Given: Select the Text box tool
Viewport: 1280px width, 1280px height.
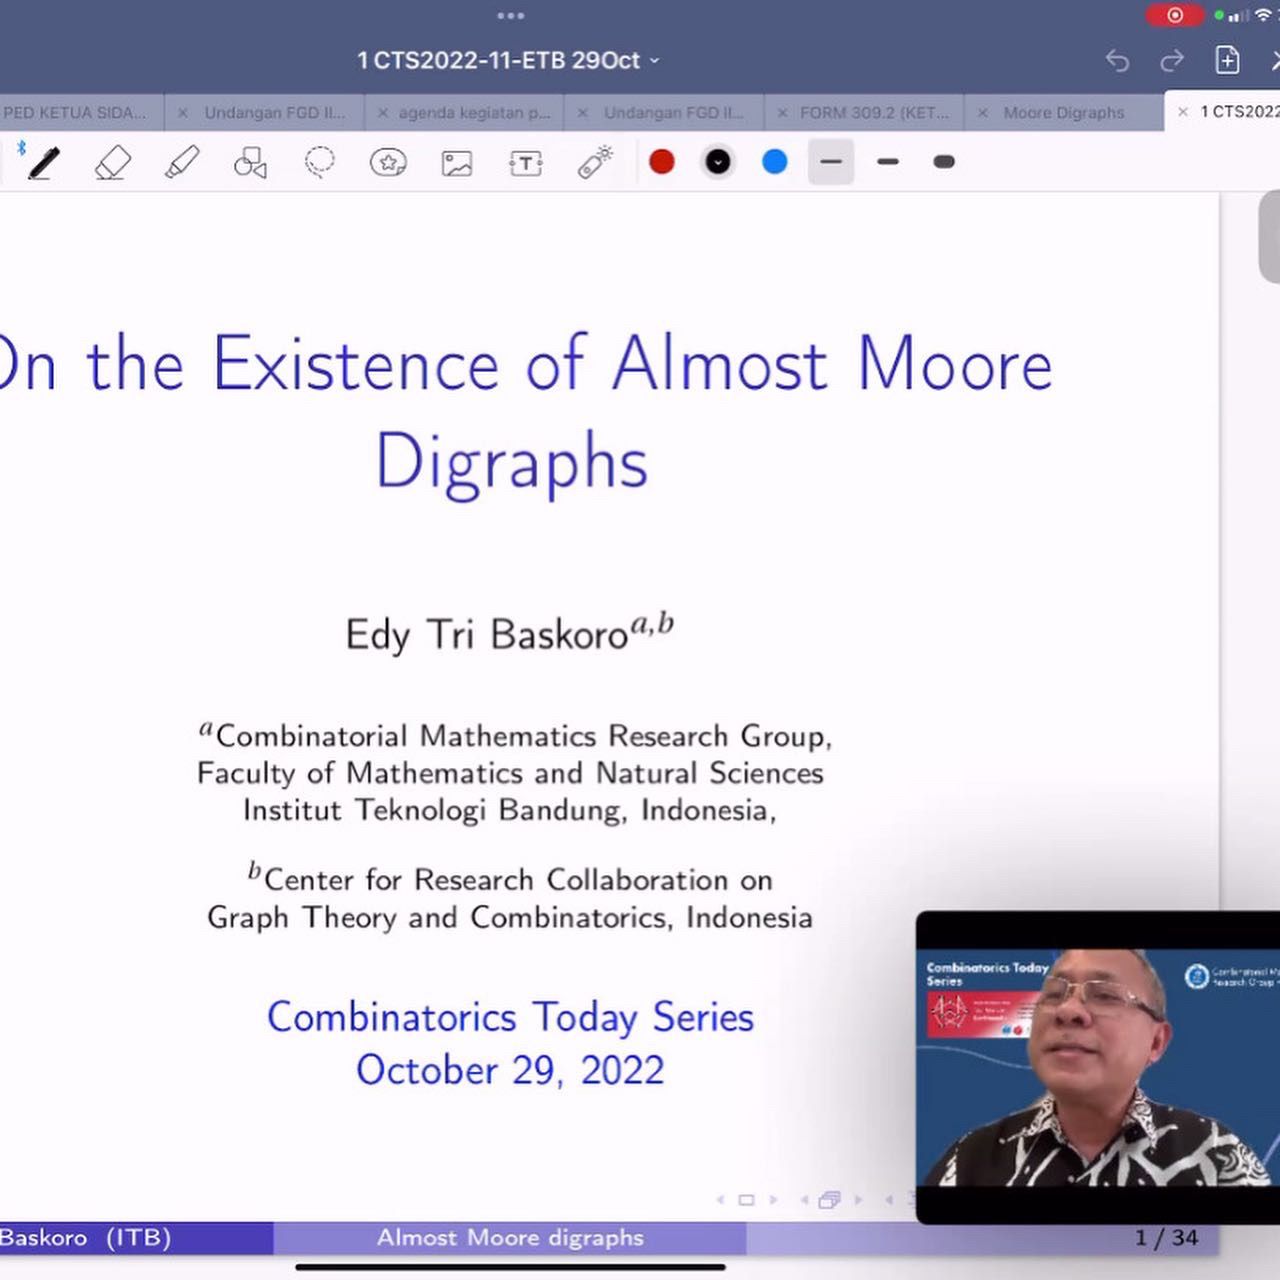Looking at the screenshot, I should [525, 162].
